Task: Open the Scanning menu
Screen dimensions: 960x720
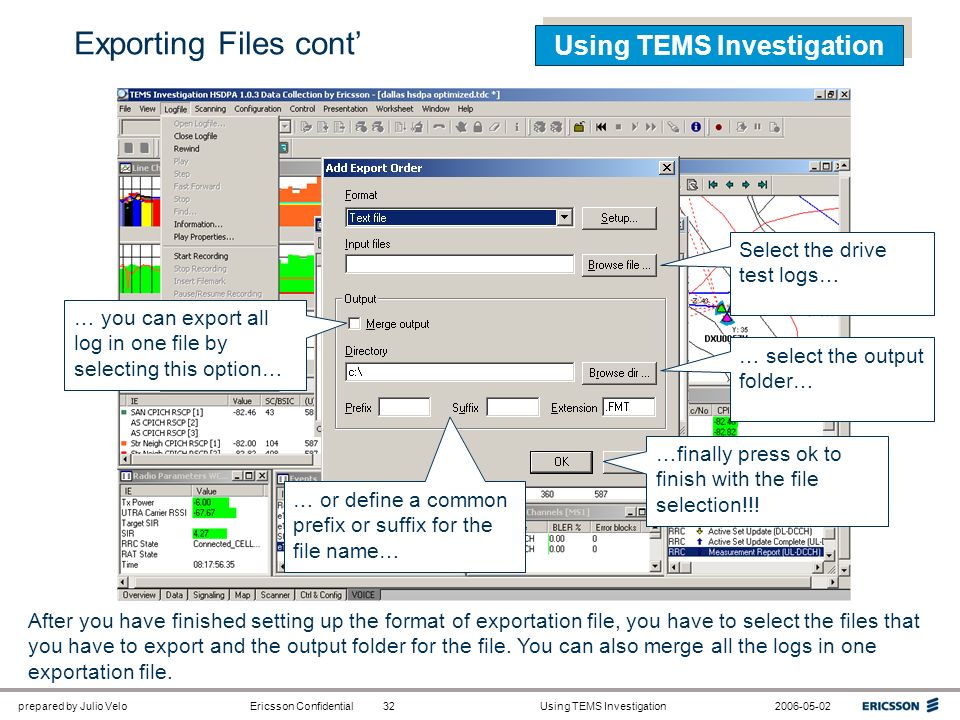Action: pos(210,109)
